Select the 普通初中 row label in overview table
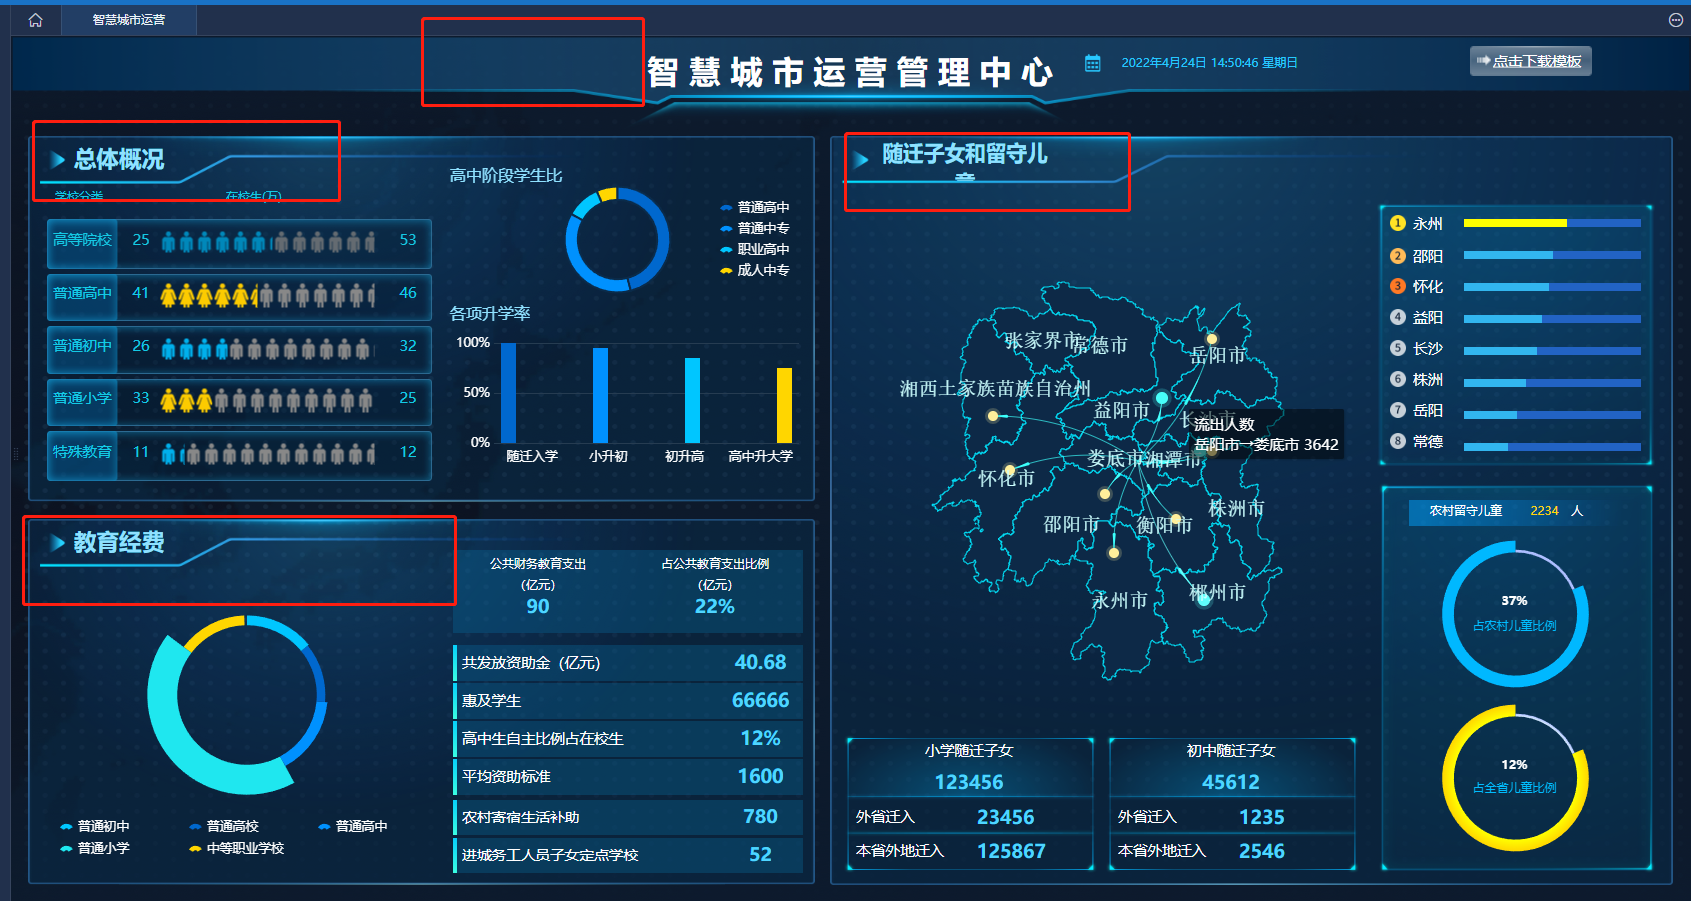 coord(82,346)
